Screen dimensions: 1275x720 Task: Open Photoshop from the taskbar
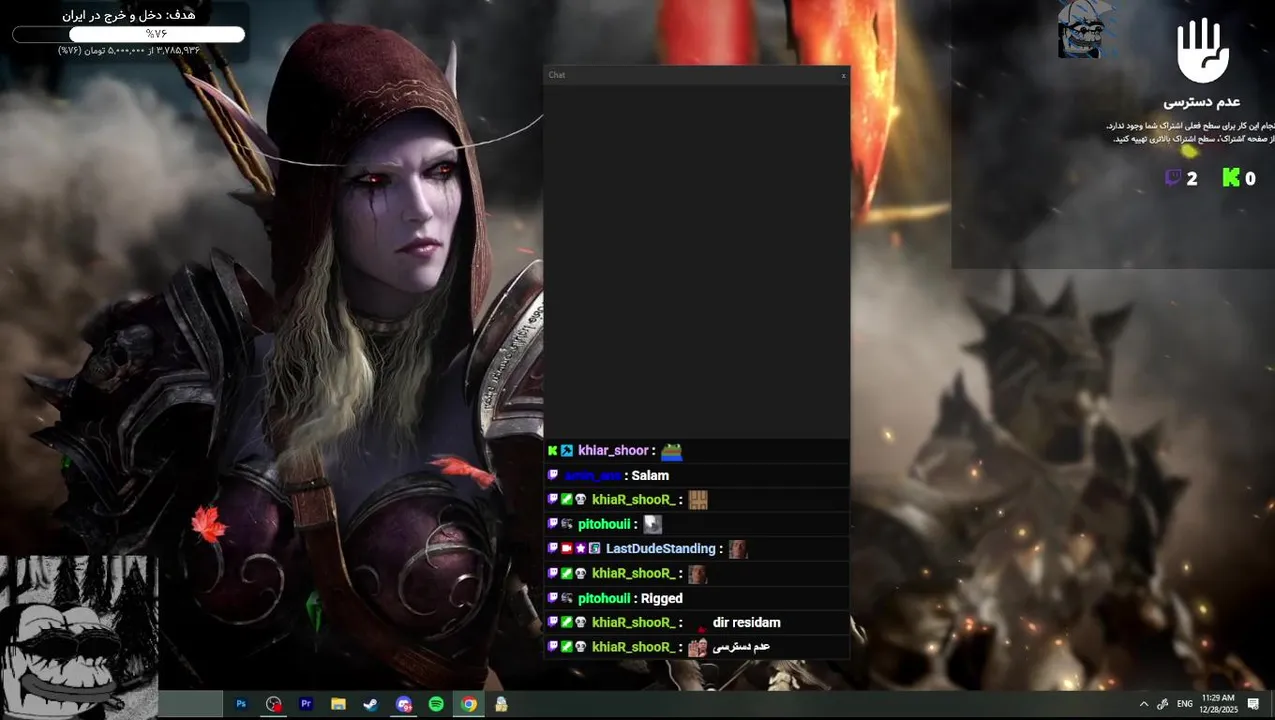(x=241, y=704)
